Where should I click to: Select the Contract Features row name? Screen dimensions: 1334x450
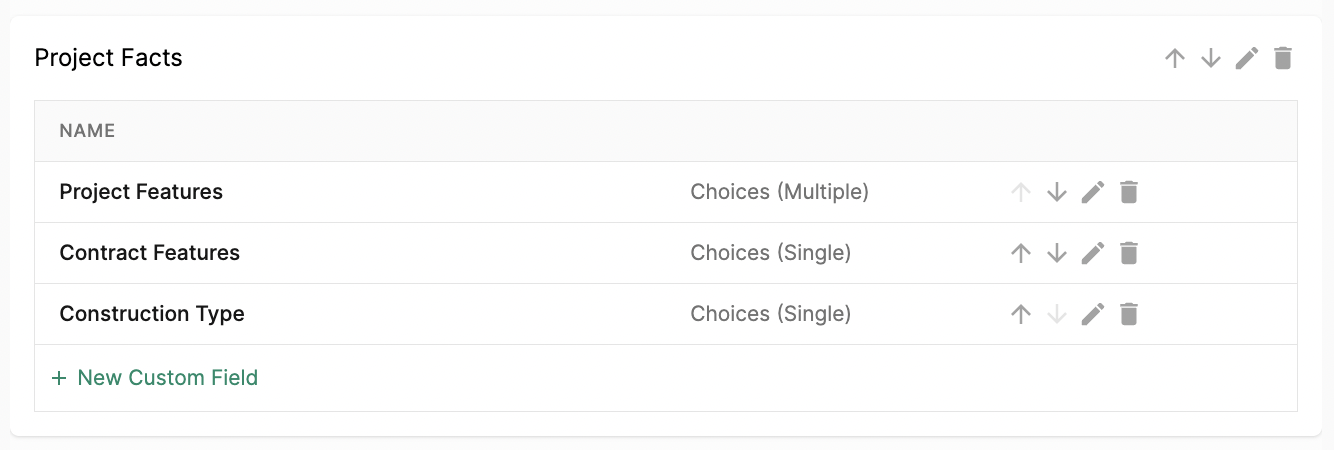point(150,253)
